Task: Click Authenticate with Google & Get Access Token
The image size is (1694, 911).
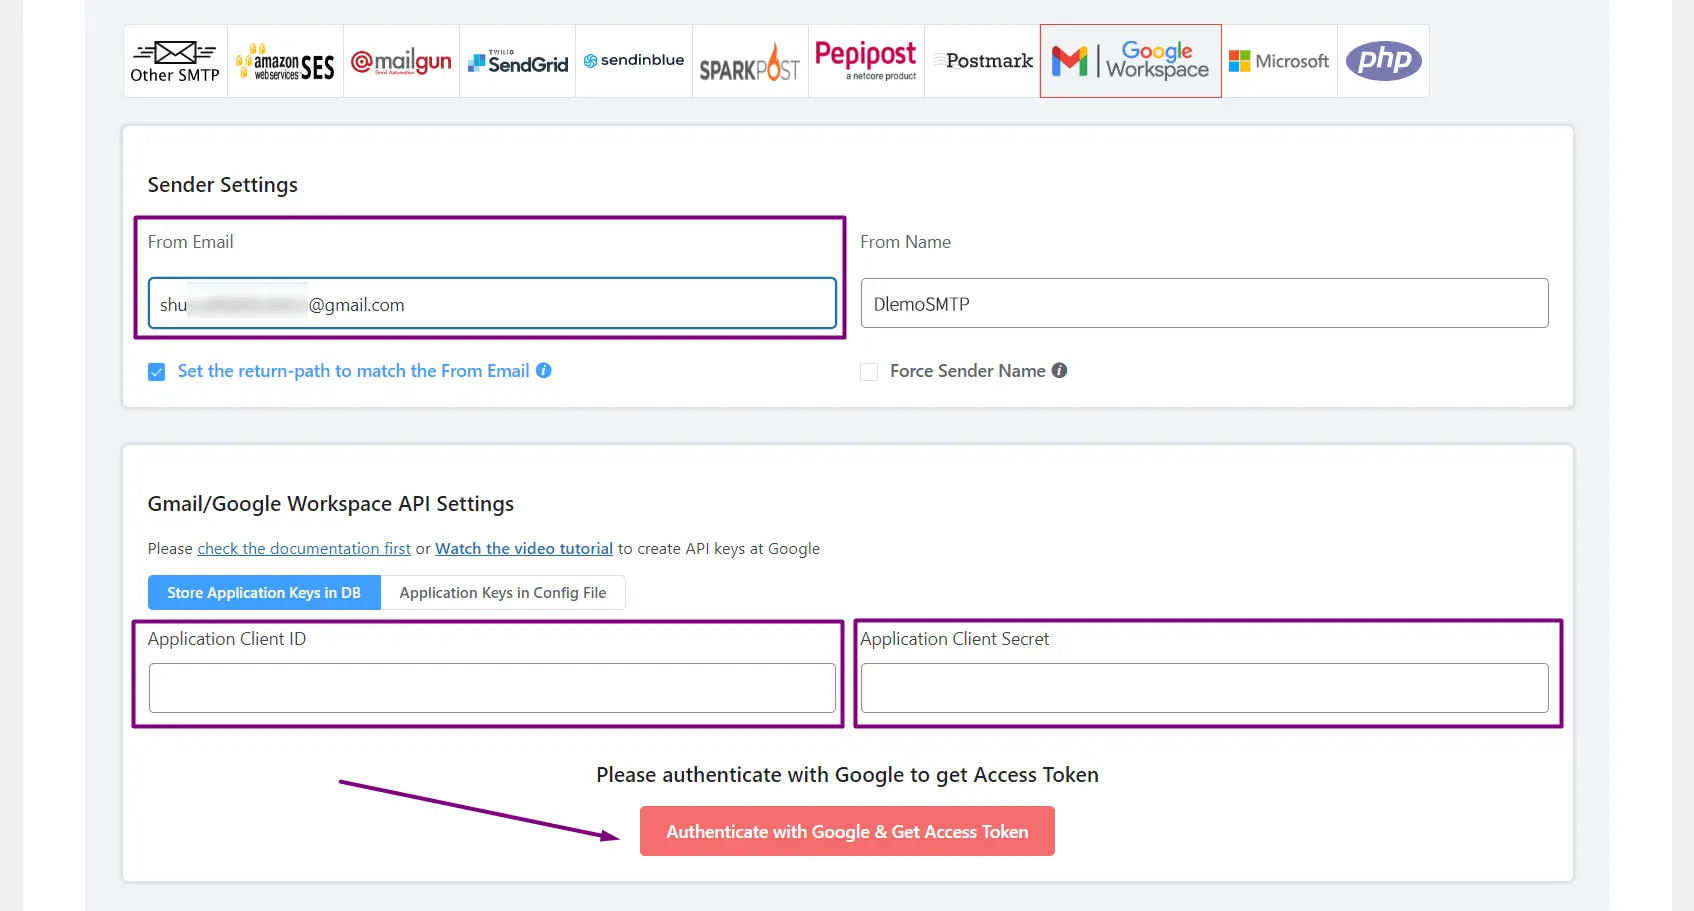Action: (847, 831)
